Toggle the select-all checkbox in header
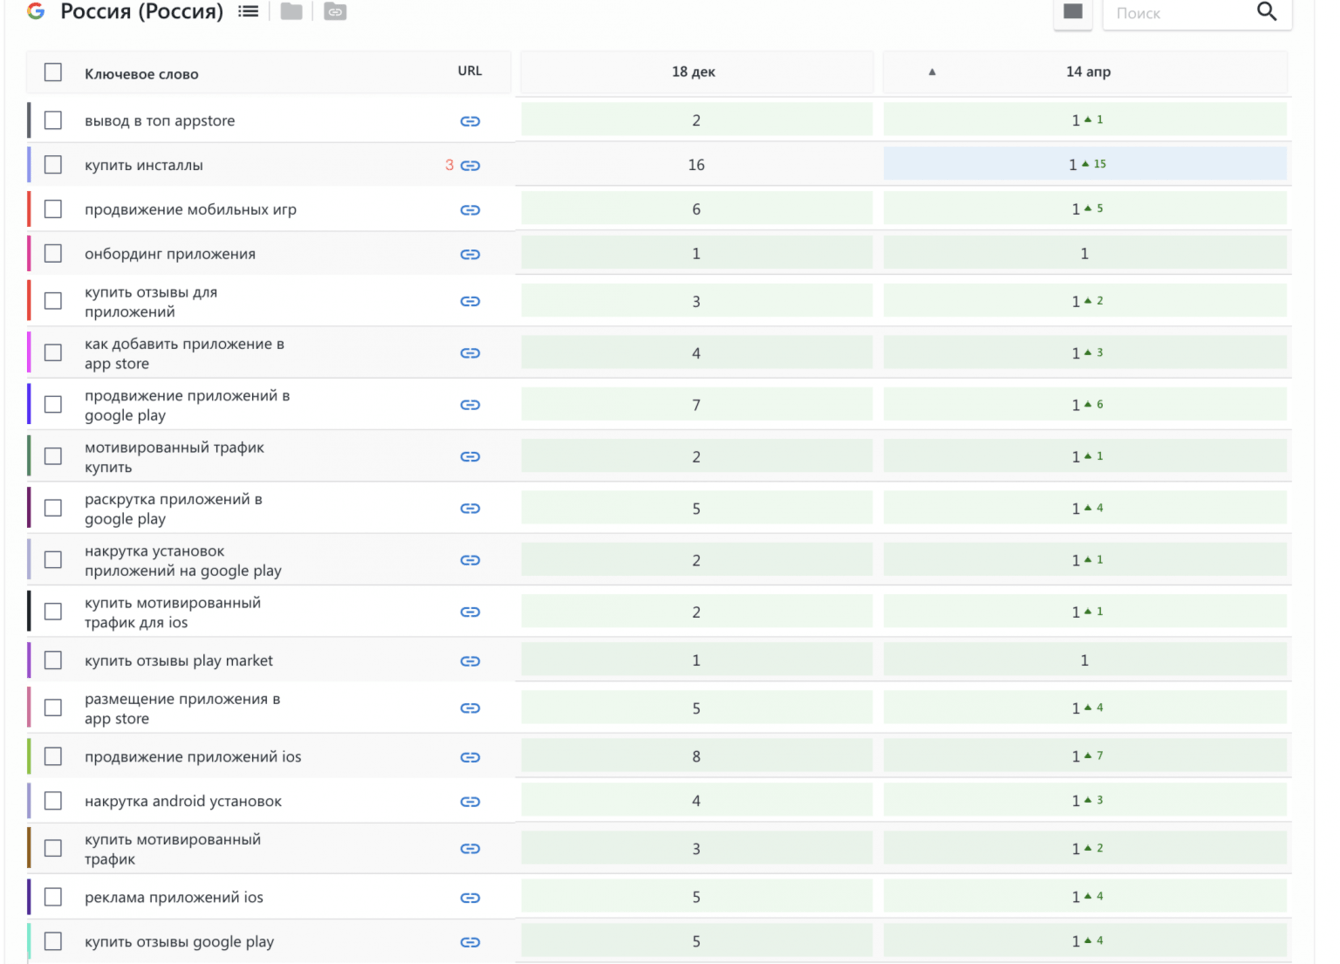Image resolution: width=1340 pixels, height=964 pixels. [53, 72]
